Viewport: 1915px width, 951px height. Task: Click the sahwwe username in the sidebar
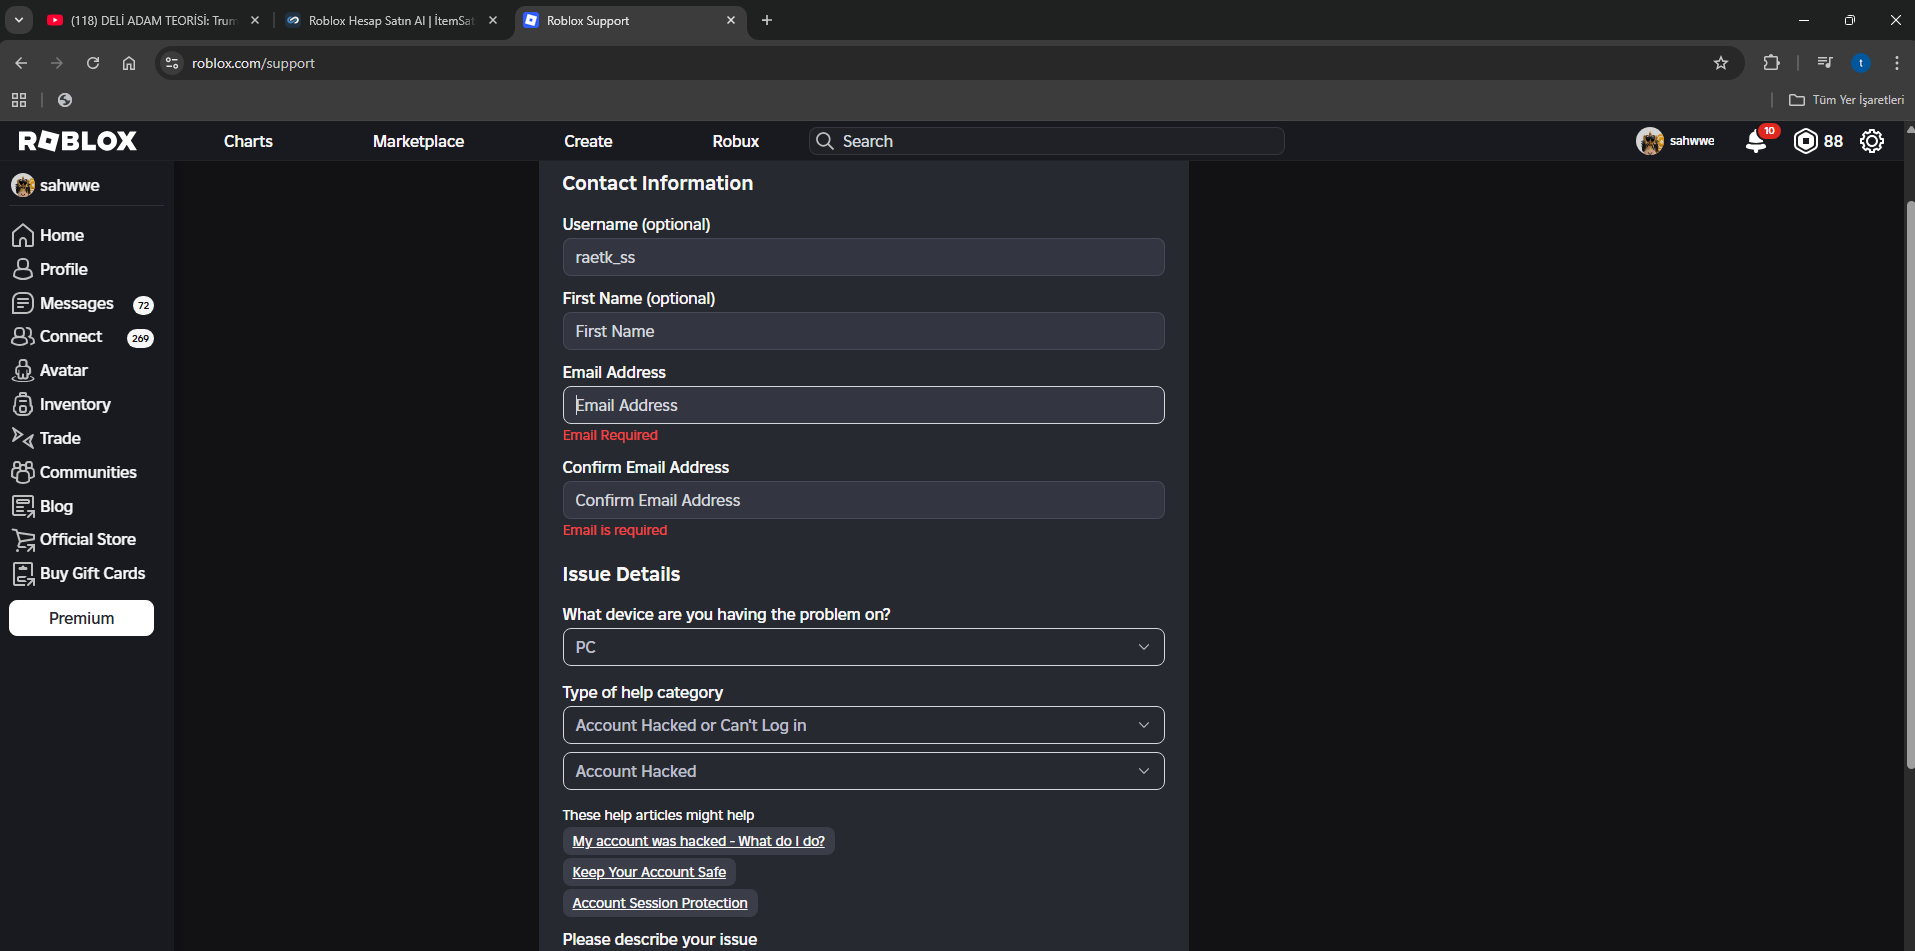click(70, 185)
